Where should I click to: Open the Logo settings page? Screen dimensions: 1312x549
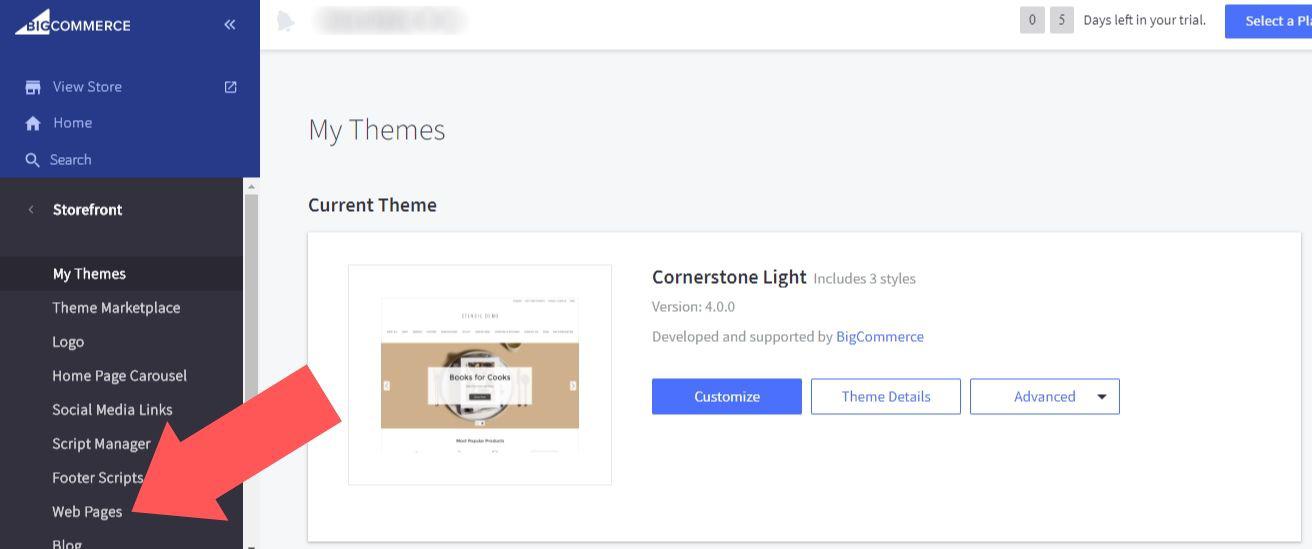point(68,342)
